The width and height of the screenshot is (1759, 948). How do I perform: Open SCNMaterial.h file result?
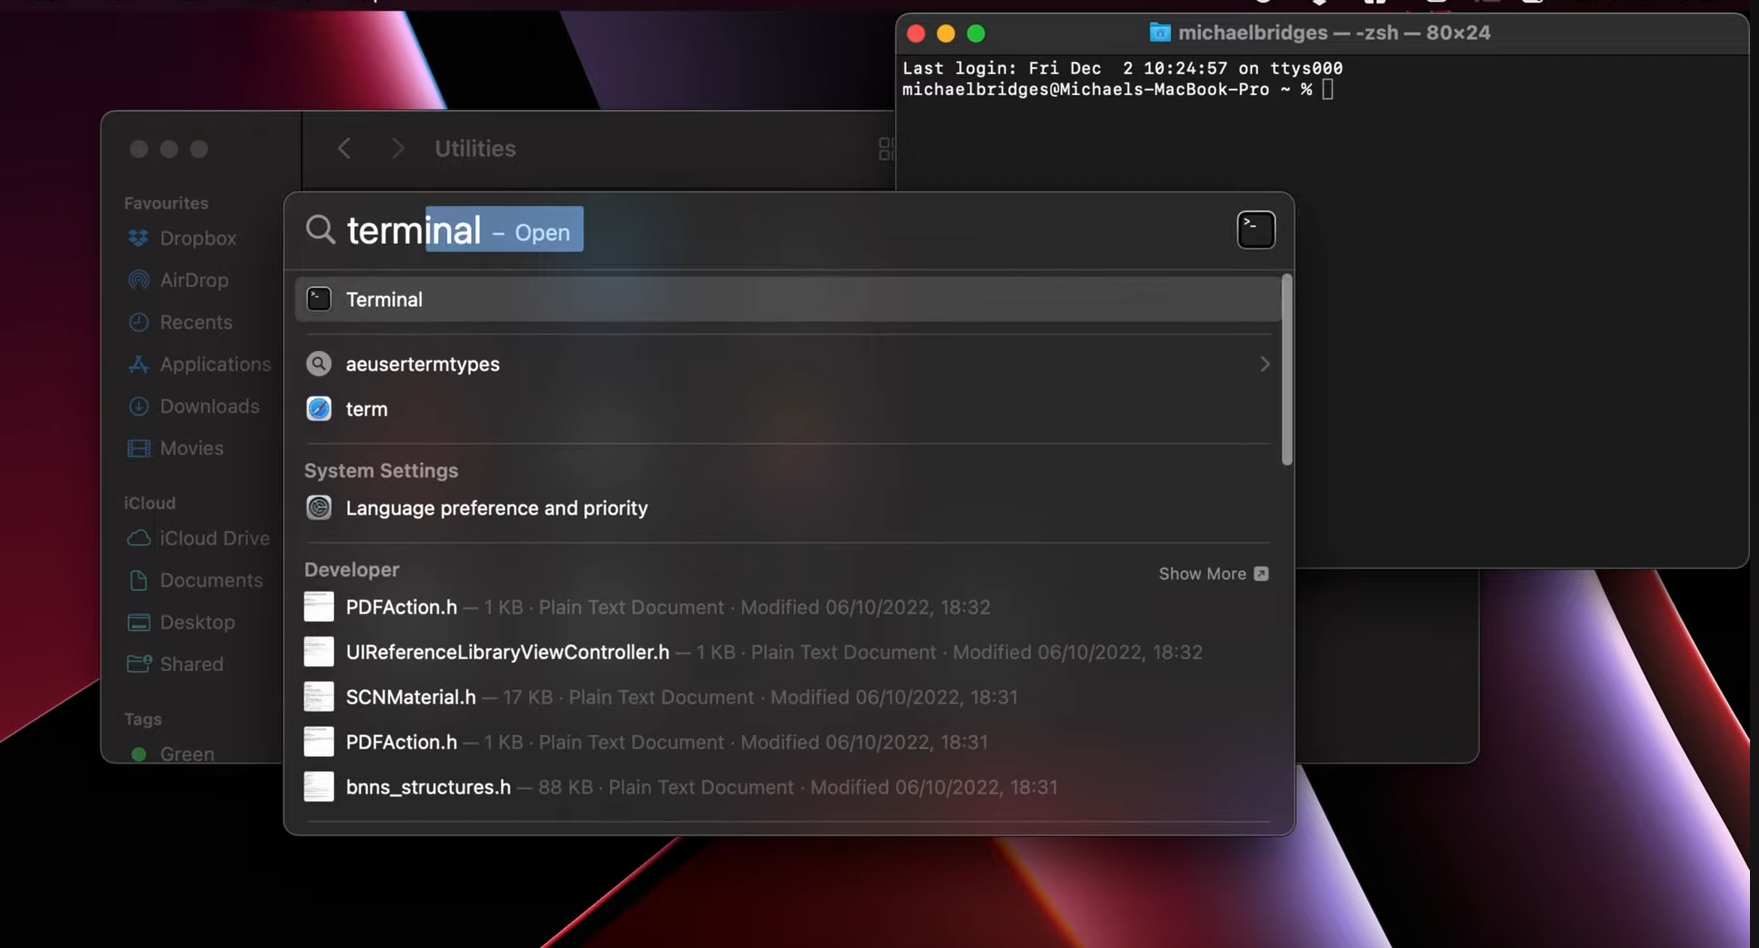(410, 697)
